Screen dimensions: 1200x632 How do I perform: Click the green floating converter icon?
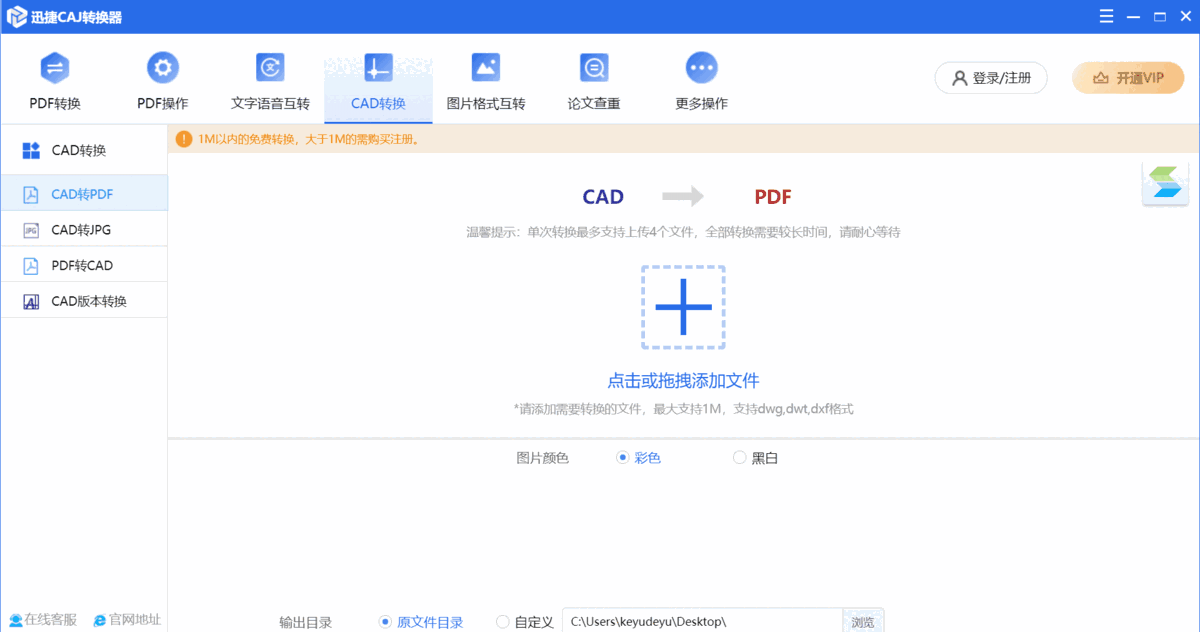tap(1165, 182)
